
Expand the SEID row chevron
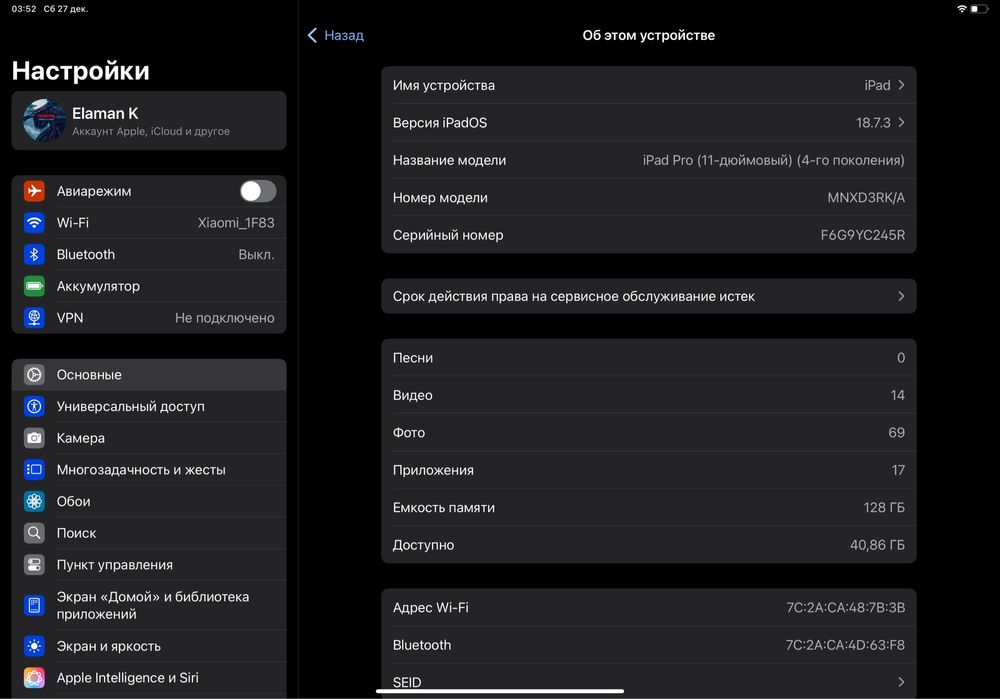tap(901, 682)
